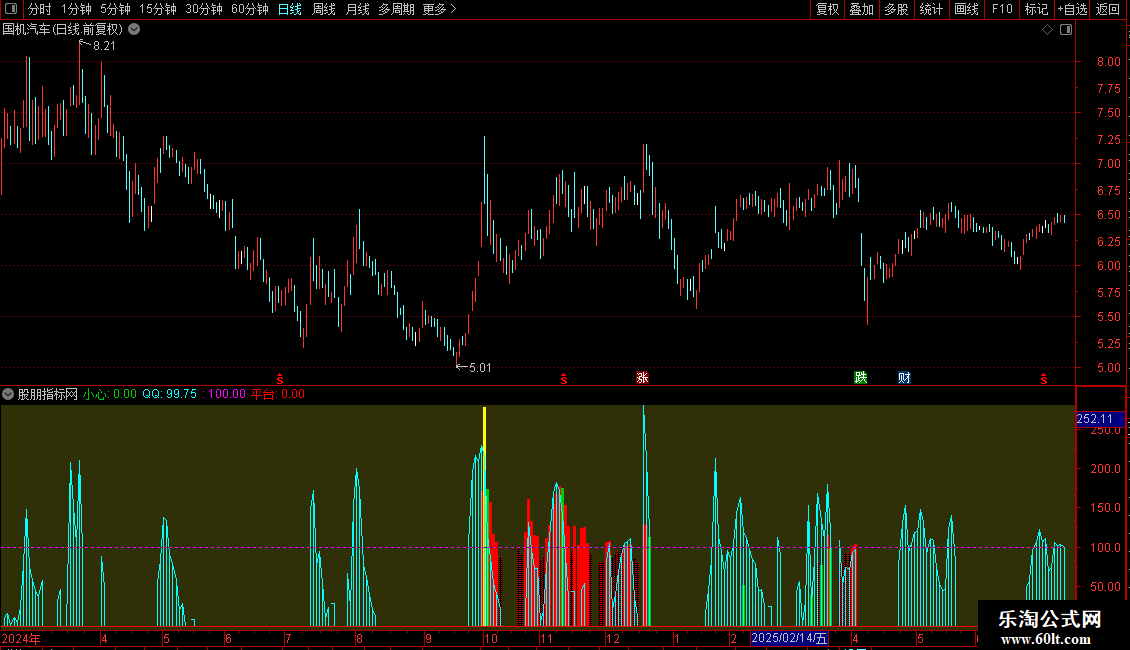
Task: Activate the 画线 drawing tool
Action: coord(966,9)
